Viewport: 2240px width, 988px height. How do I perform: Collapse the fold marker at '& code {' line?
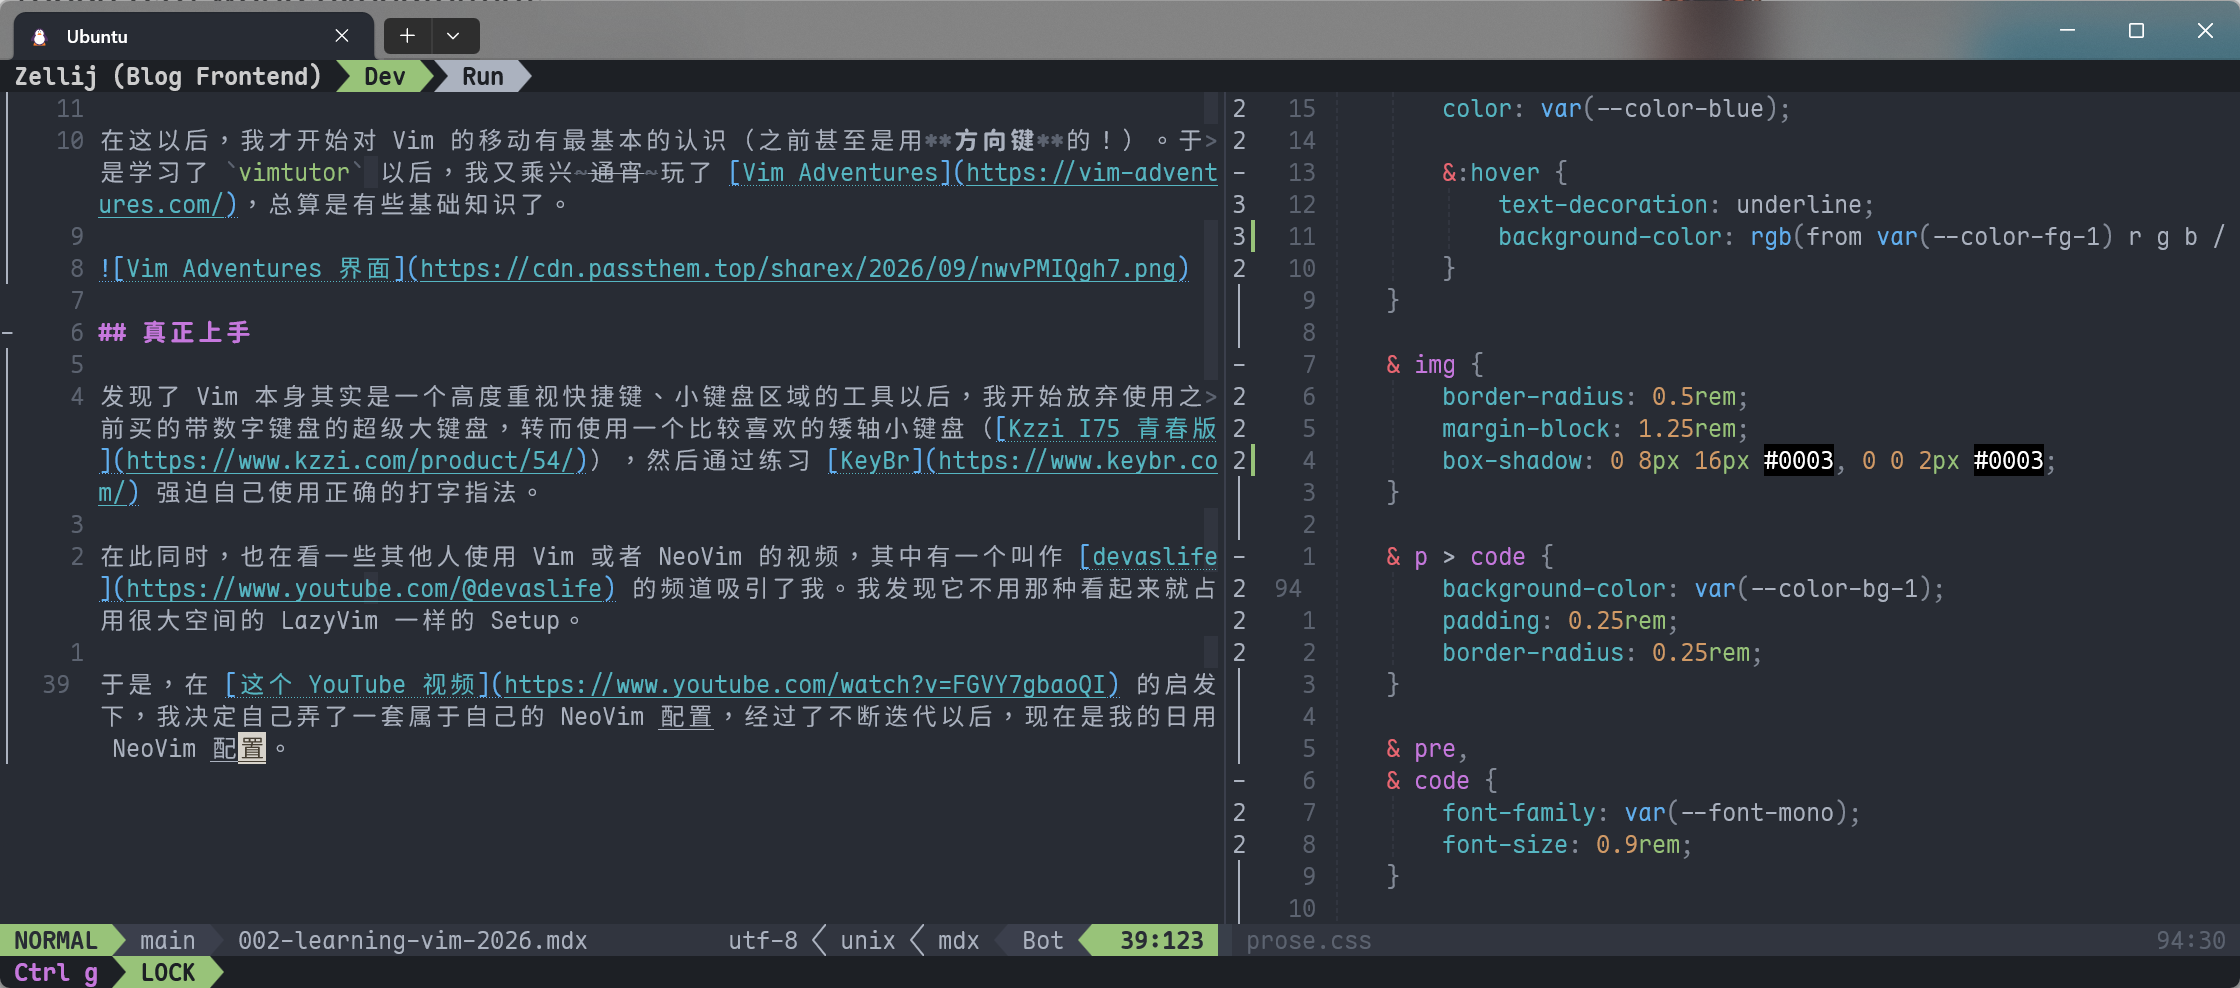click(x=1240, y=780)
